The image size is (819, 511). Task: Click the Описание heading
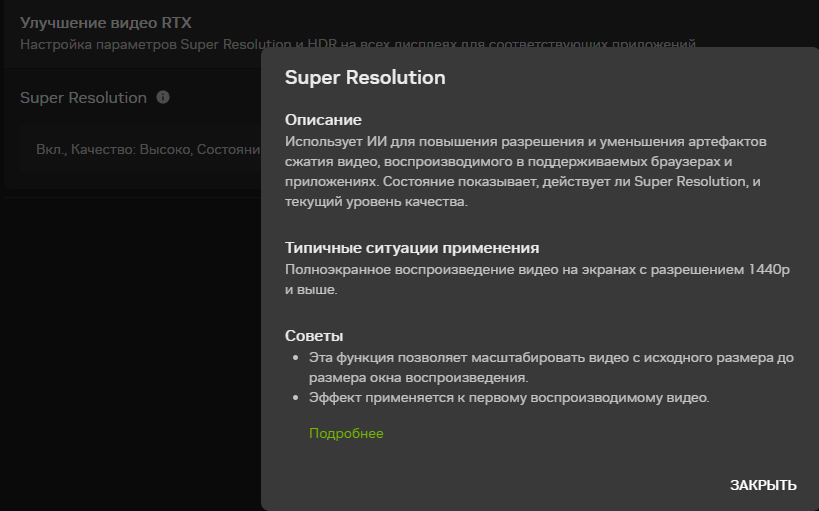[x=323, y=120]
